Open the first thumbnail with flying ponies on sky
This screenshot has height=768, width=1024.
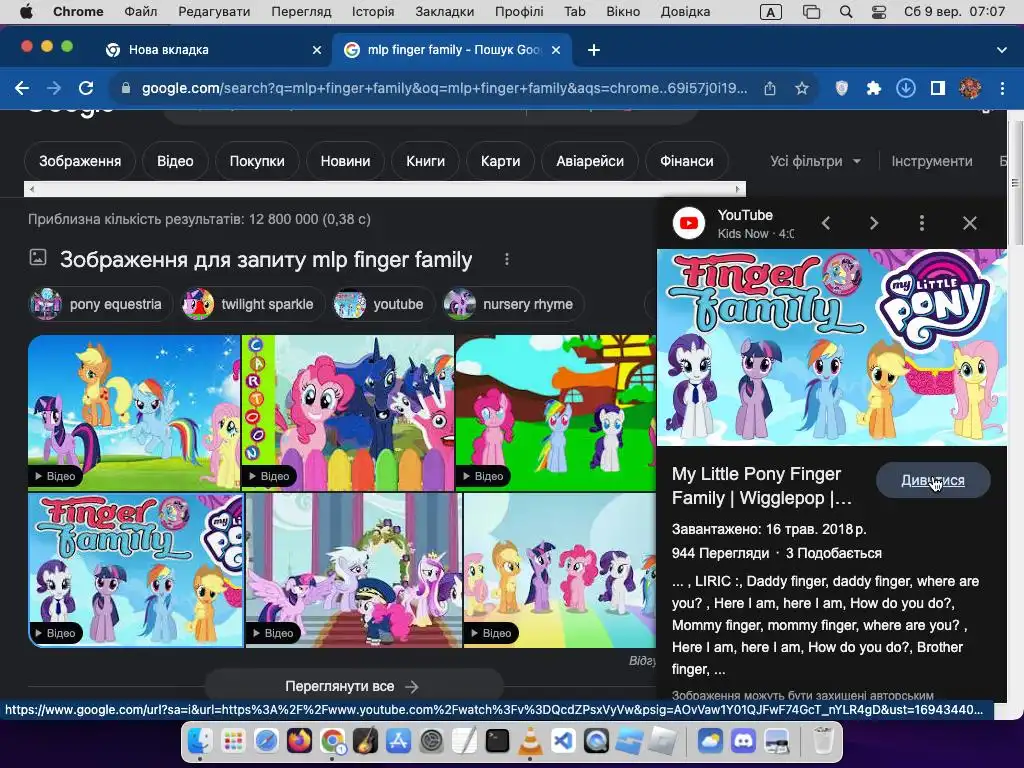click(x=134, y=413)
